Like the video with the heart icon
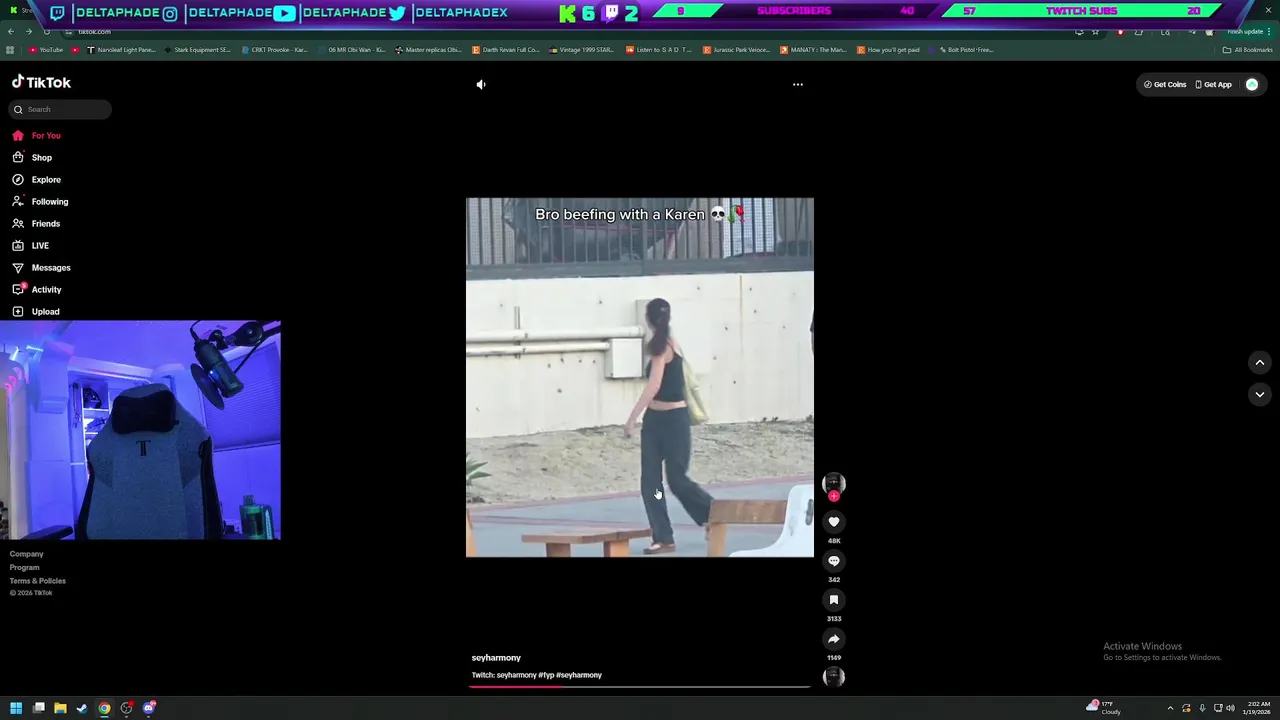This screenshot has width=1280, height=720. pos(834,522)
